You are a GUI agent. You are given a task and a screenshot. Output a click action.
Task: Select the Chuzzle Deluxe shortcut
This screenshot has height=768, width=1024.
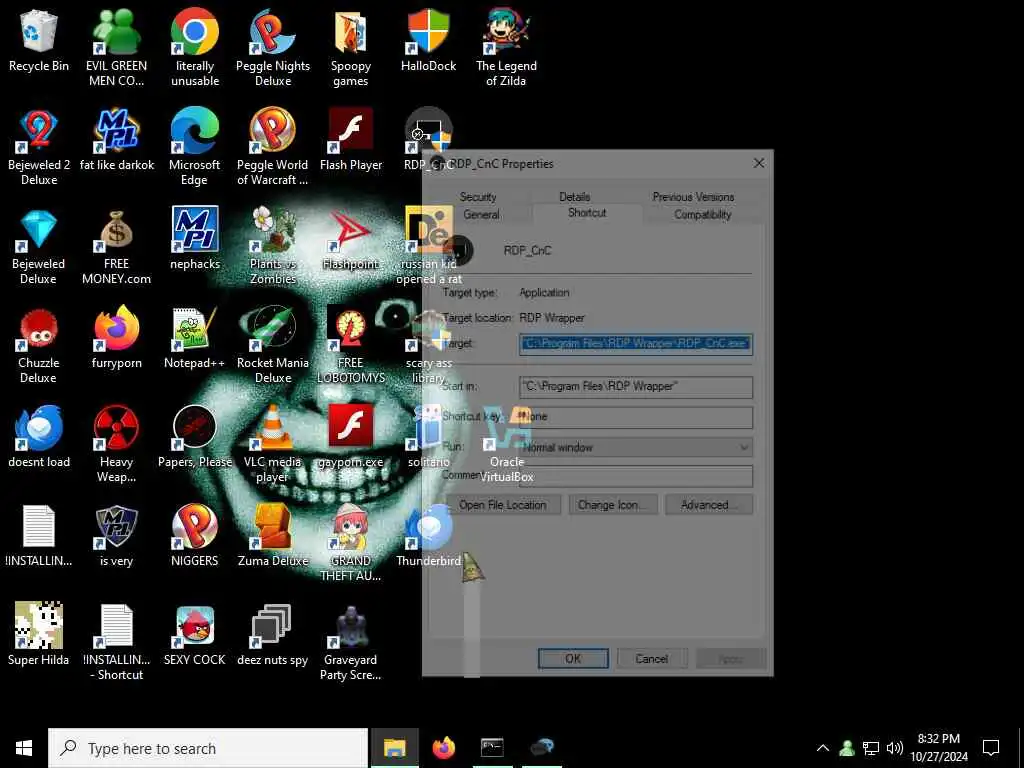[x=39, y=345]
